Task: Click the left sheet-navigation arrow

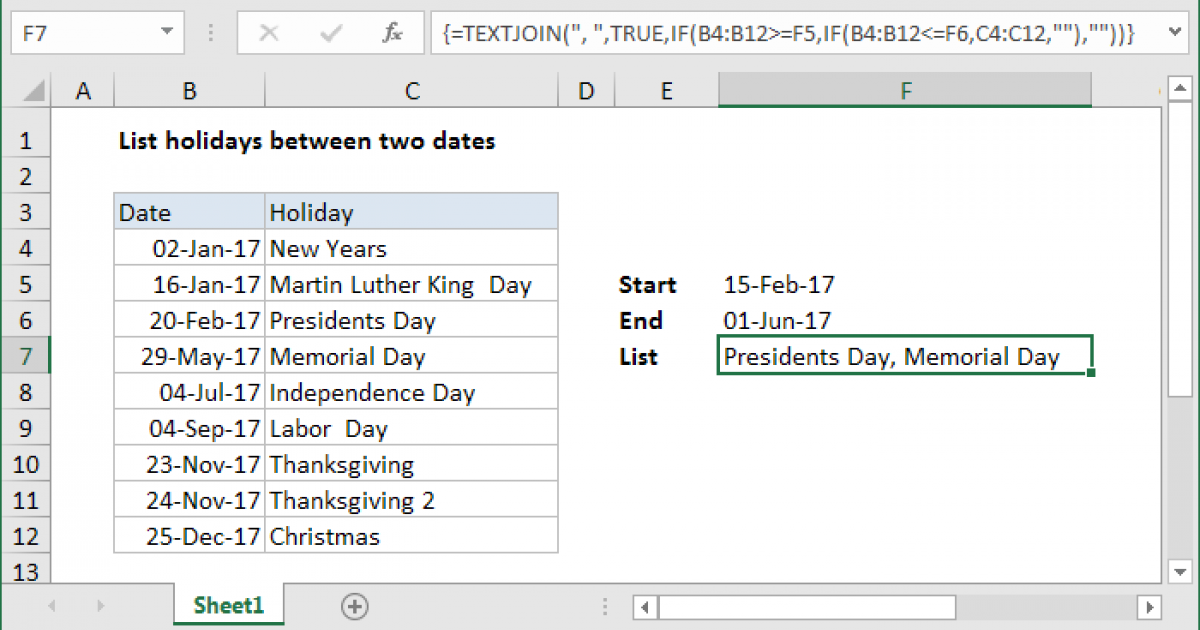Action: tap(52, 606)
